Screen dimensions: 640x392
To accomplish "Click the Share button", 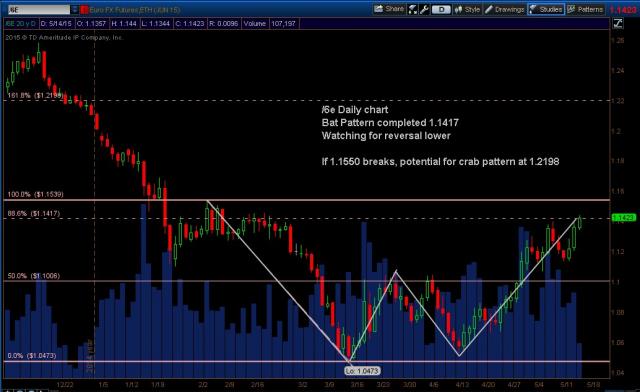I will click(x=389, y=9).
